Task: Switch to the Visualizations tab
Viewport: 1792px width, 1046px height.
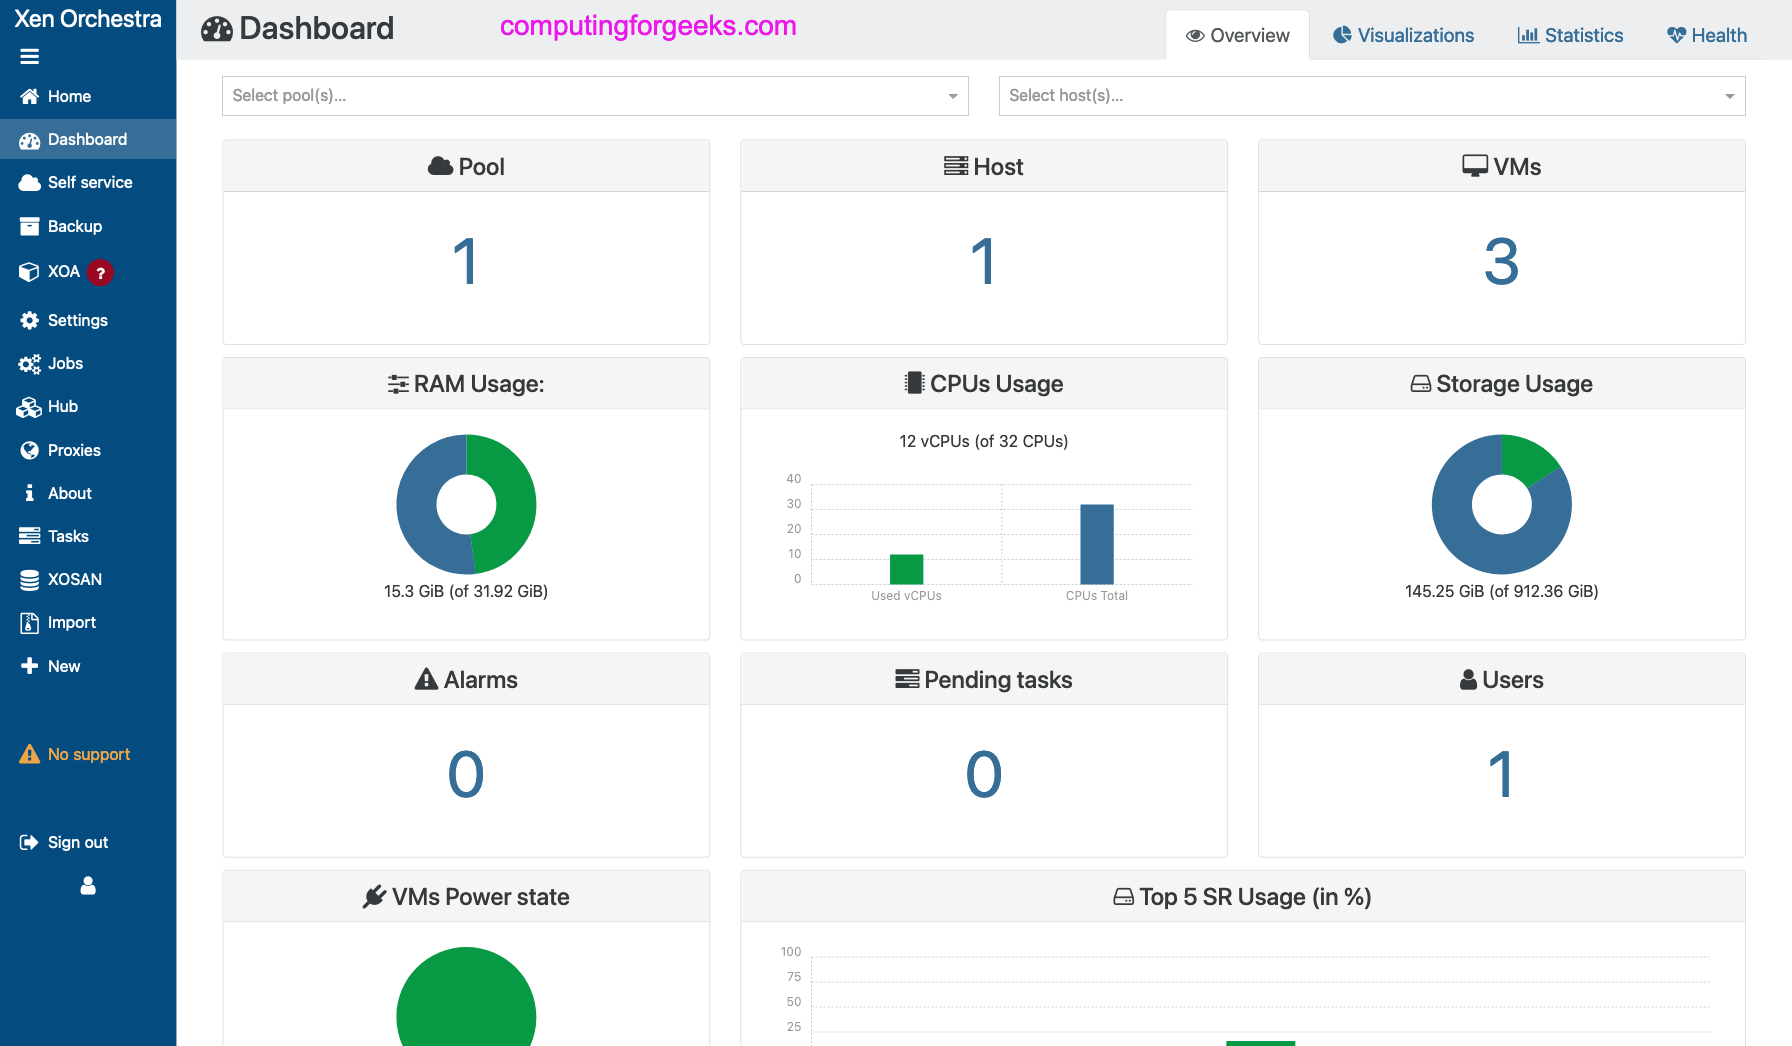Action: coord(1403,35)
